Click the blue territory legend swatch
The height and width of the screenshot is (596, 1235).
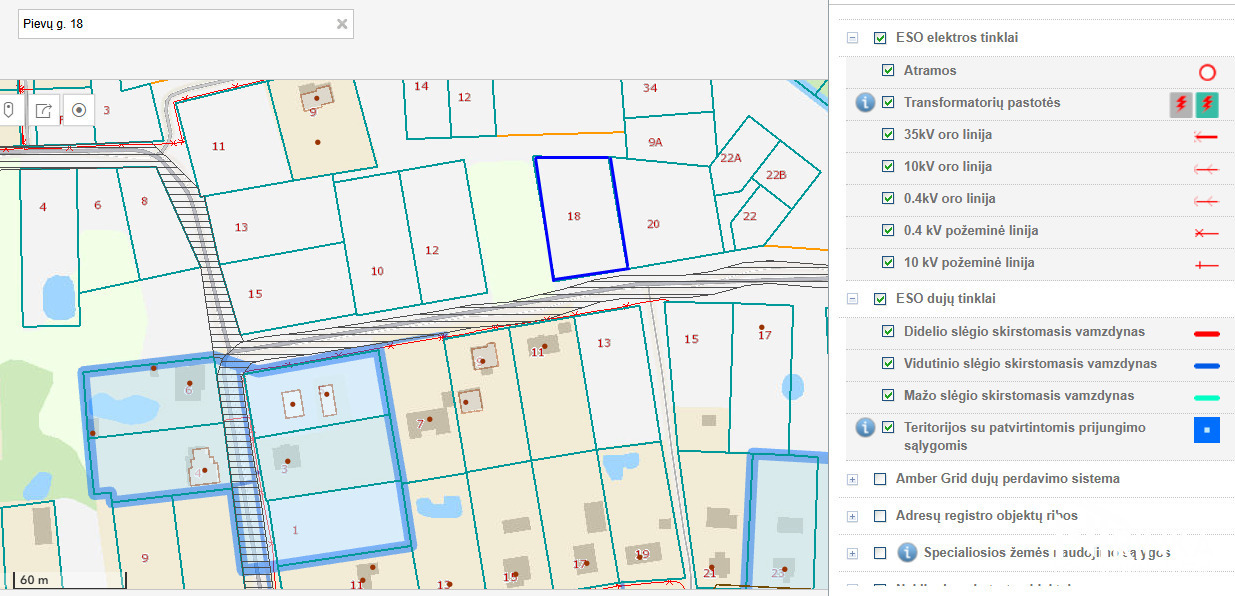(x=1206, y=430)
